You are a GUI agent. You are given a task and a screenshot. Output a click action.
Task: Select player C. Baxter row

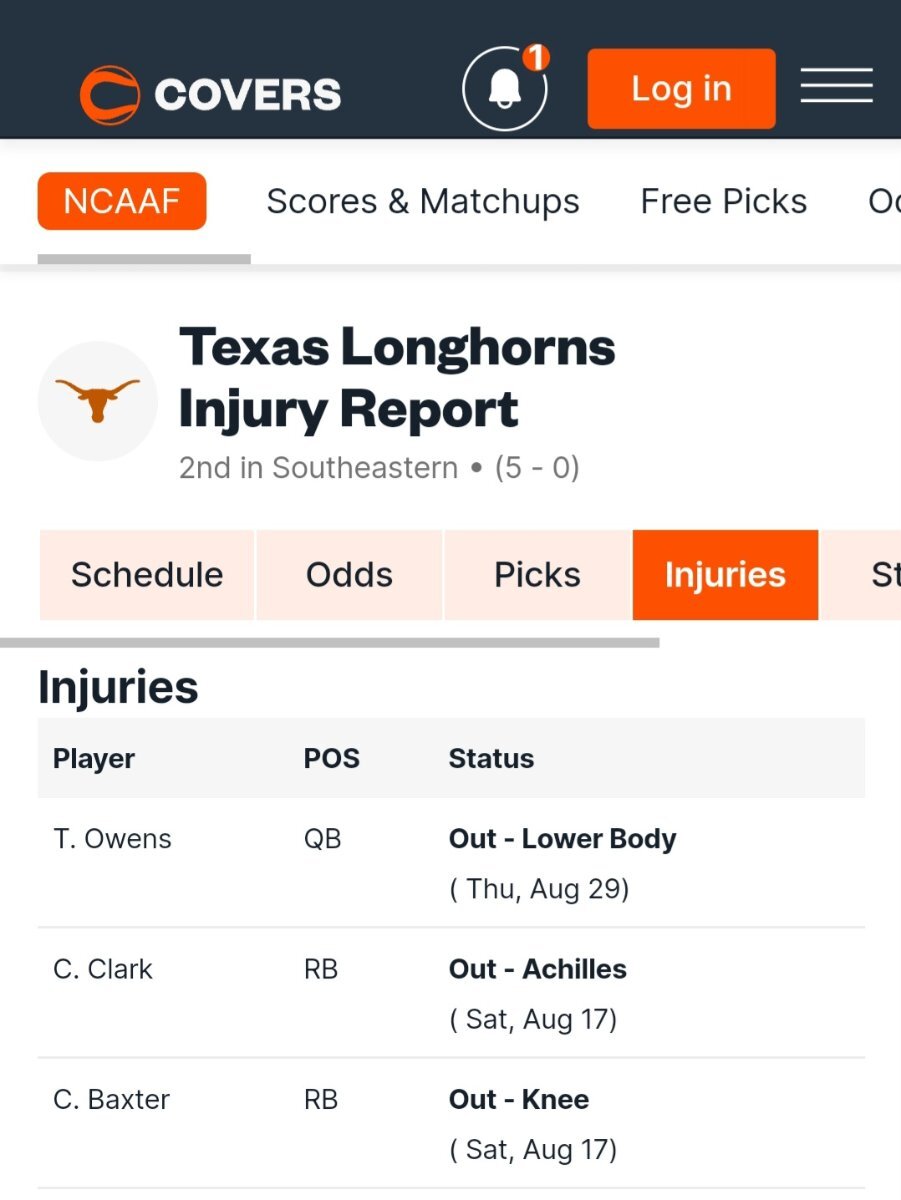click(x=451, y=1123)
